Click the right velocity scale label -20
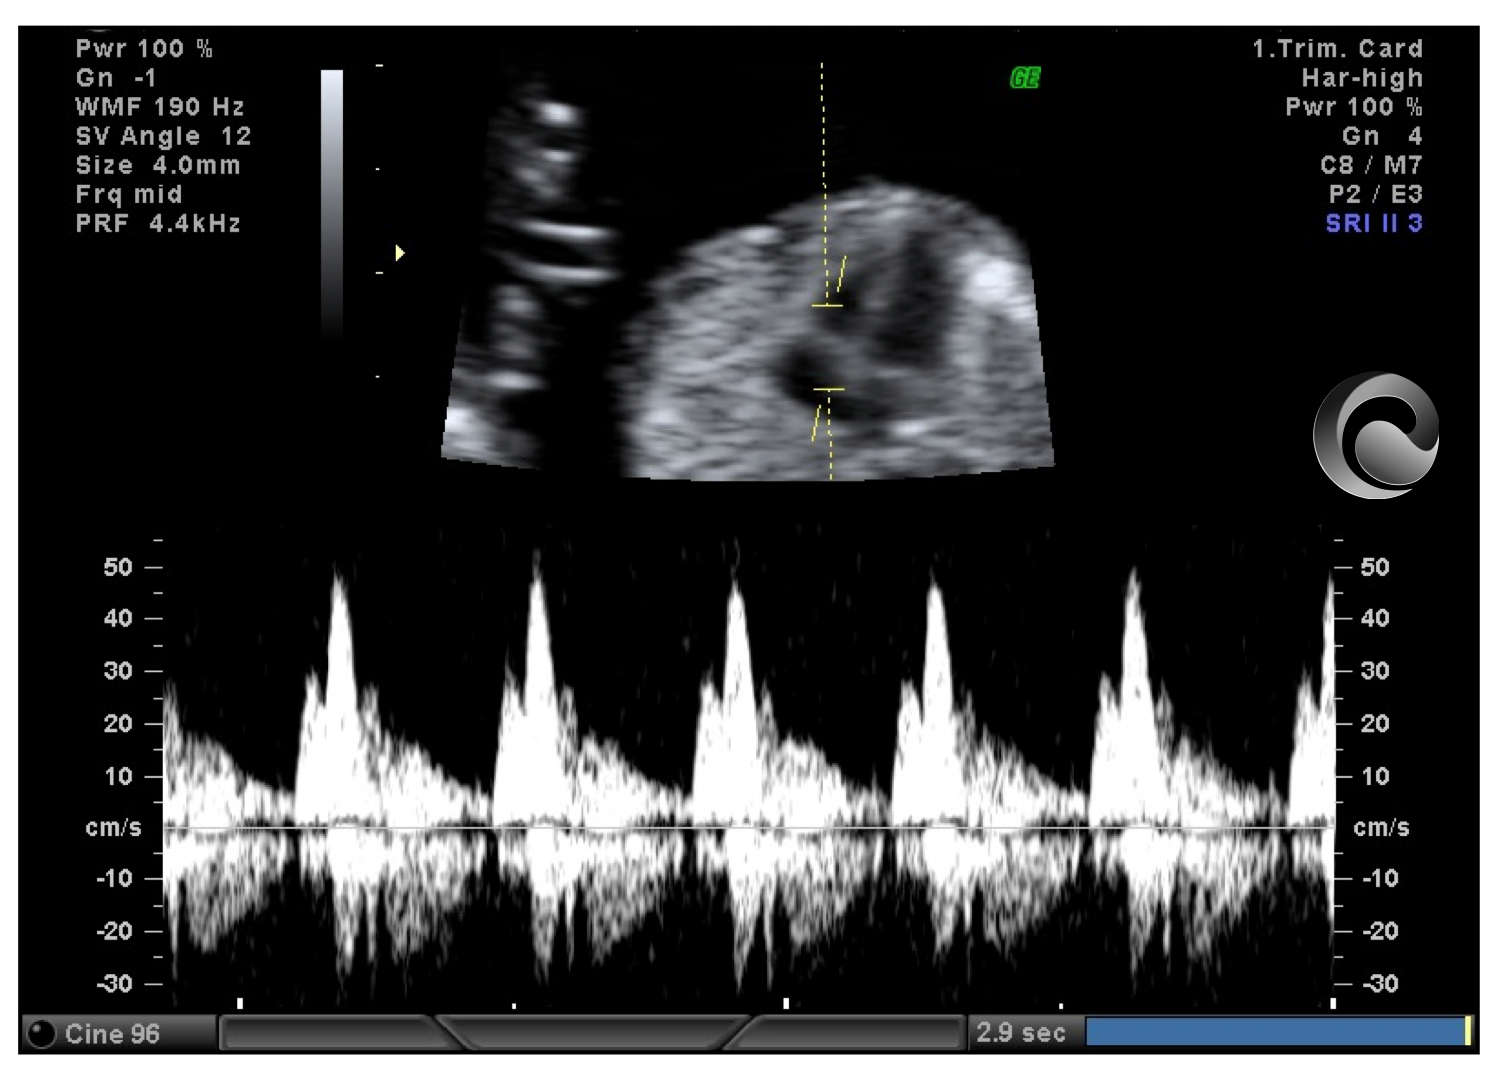The image size is (1497, 1075). click(1381, 931)
